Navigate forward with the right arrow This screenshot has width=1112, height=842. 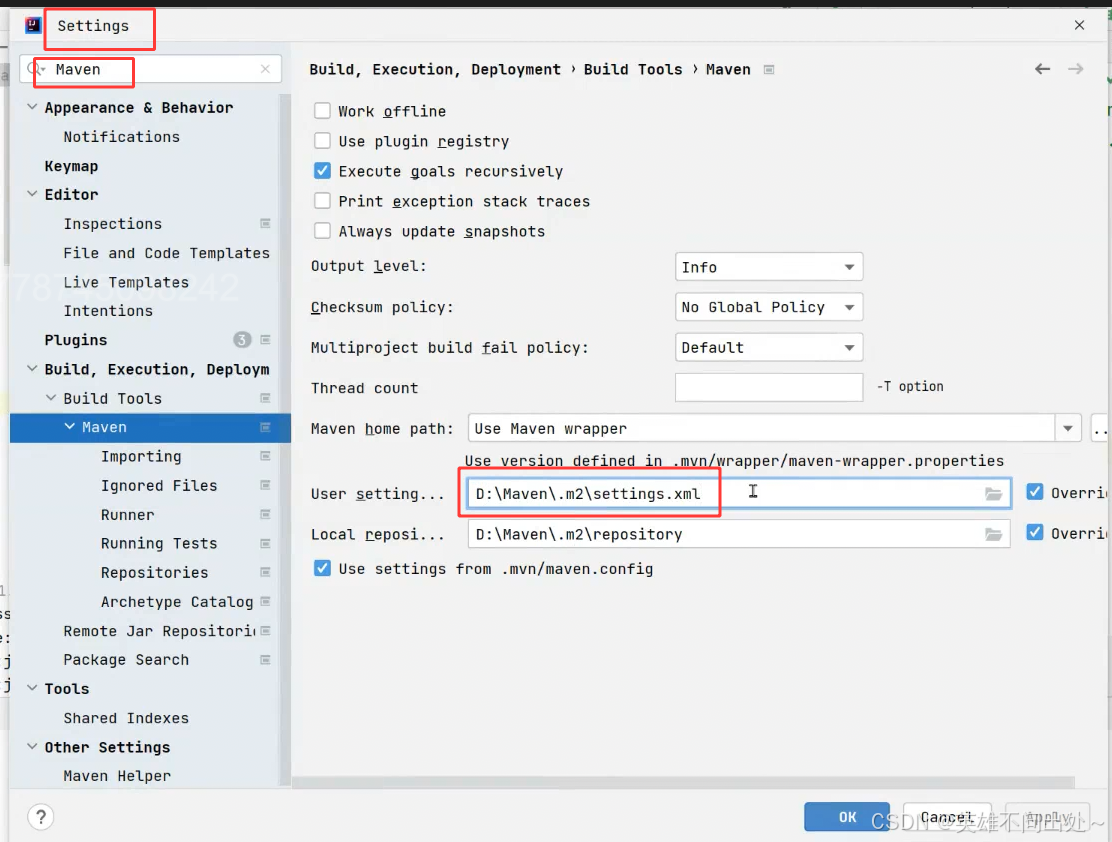[1076, 69]
